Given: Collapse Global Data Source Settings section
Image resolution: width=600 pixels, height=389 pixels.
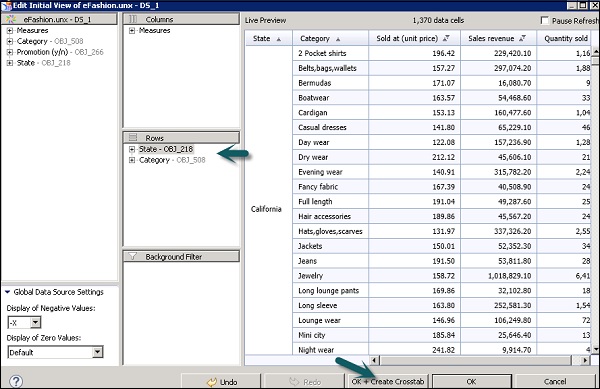Looking at the screenshot, I should pyautogui.click(x=7, y=292).
